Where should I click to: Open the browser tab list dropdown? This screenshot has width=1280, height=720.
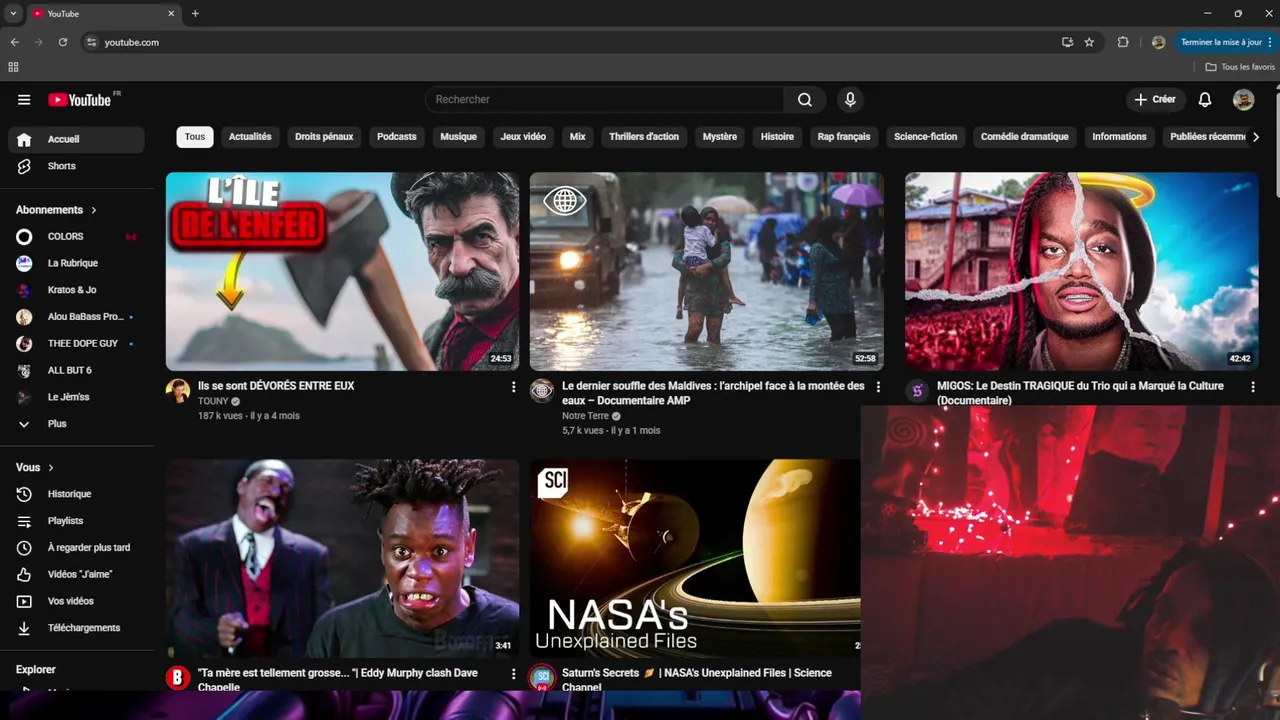(x=13, y=14)
